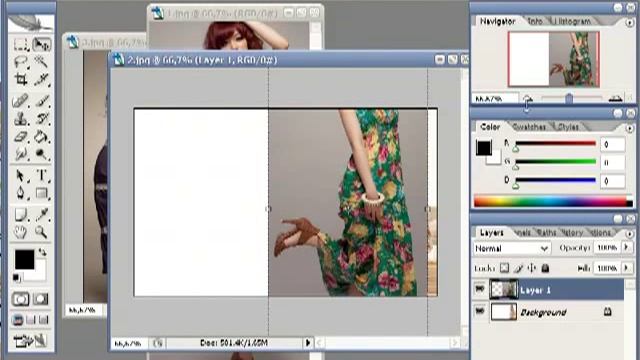
Task: Click the Navigator zoom slider handle
Action: [569, 98]
